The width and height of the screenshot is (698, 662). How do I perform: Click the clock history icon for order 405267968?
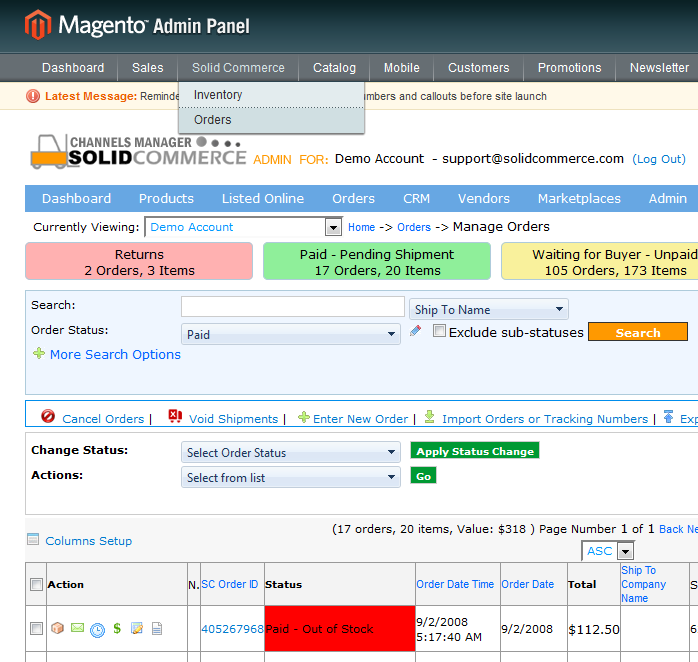pyautogui.click(x=97, y=630)
